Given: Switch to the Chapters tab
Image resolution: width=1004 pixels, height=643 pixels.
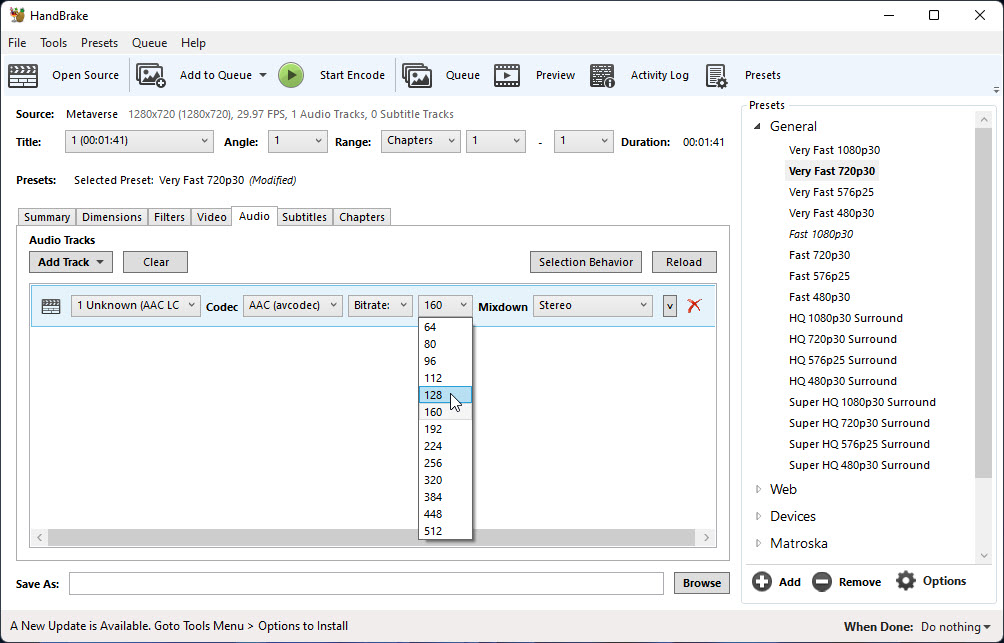Looking at the screenshot, I should click(362, 217).
